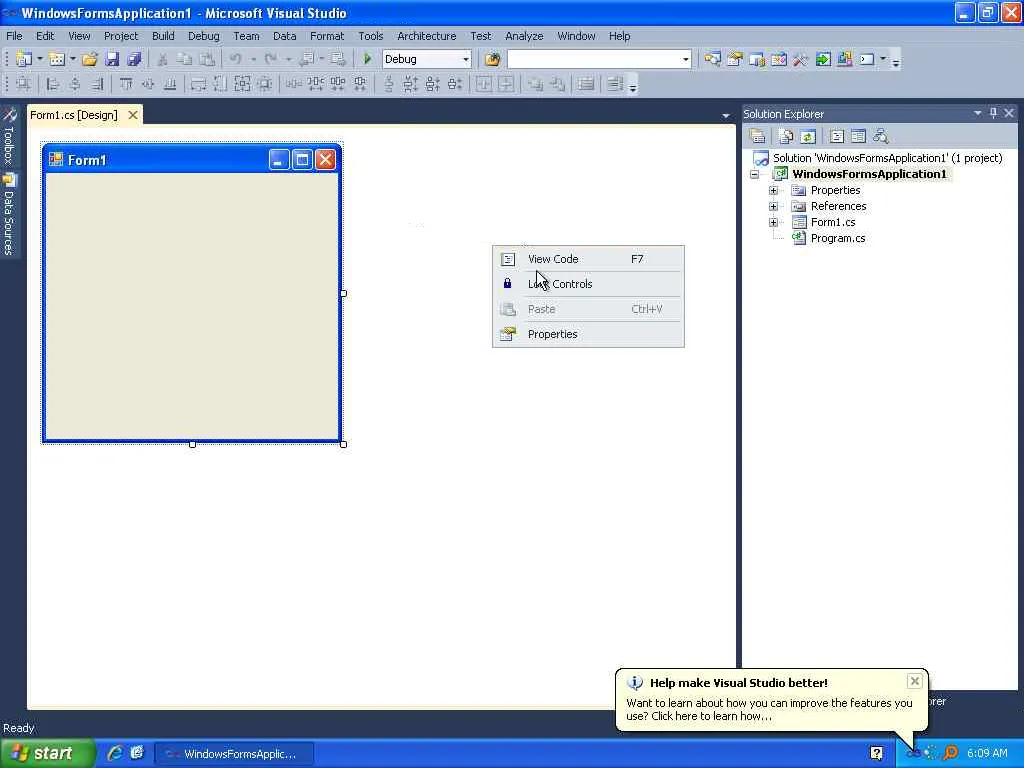Open the Properties Window toolbar icon
Viewport: 1024px width, 768px height.
(x=735, y=59)
